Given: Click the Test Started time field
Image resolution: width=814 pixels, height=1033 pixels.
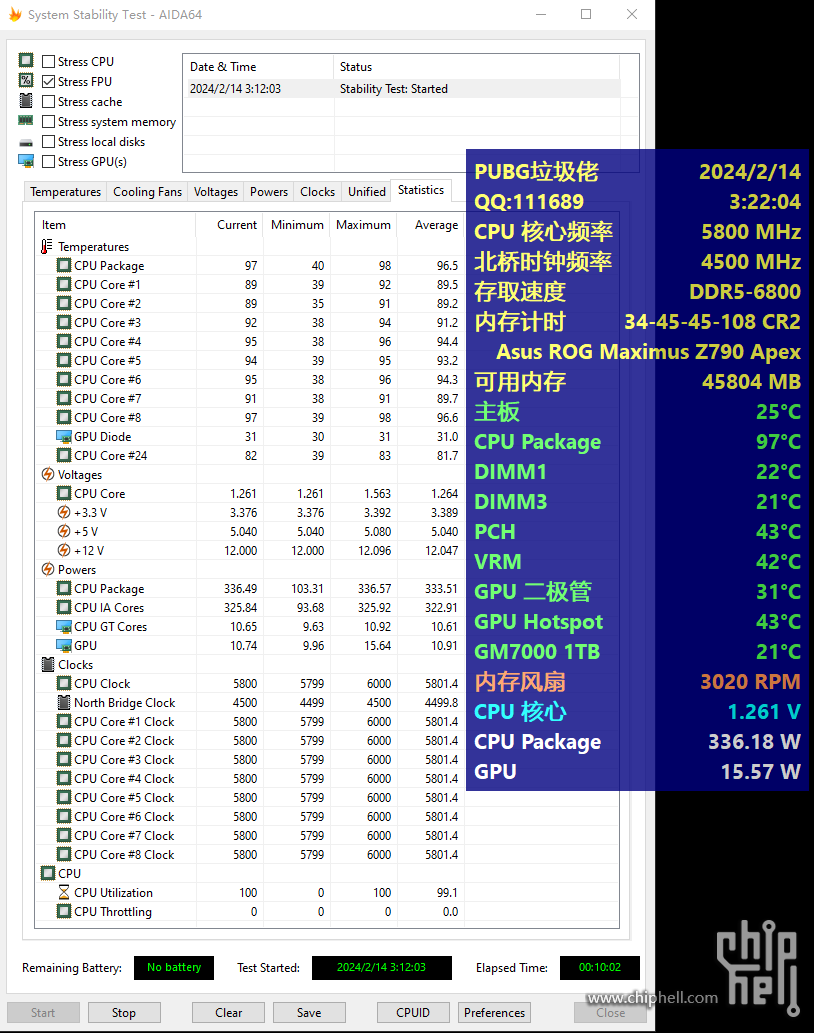Looking at the screenshot, I should coord(381,967).
